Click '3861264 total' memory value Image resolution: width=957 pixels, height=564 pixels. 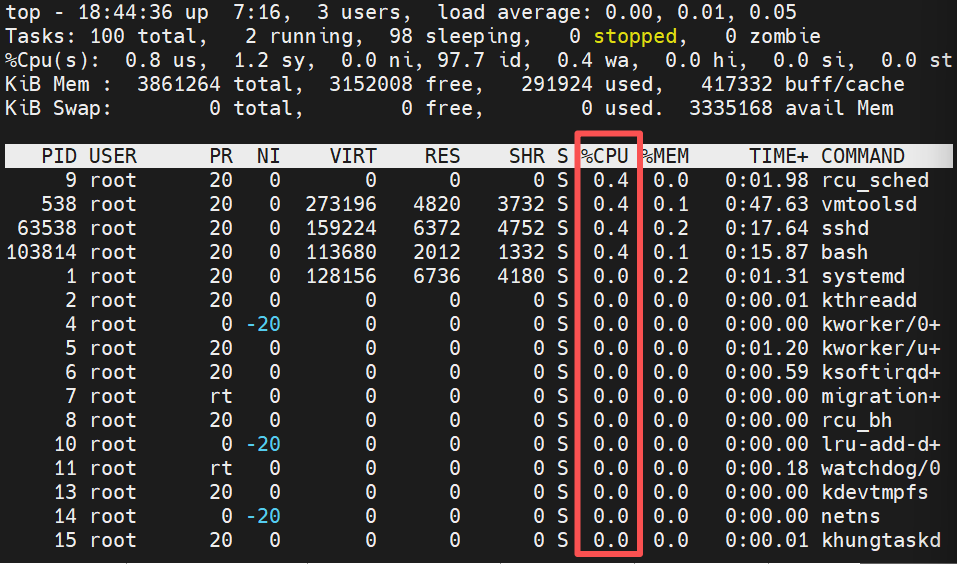(x=220, y=84)
